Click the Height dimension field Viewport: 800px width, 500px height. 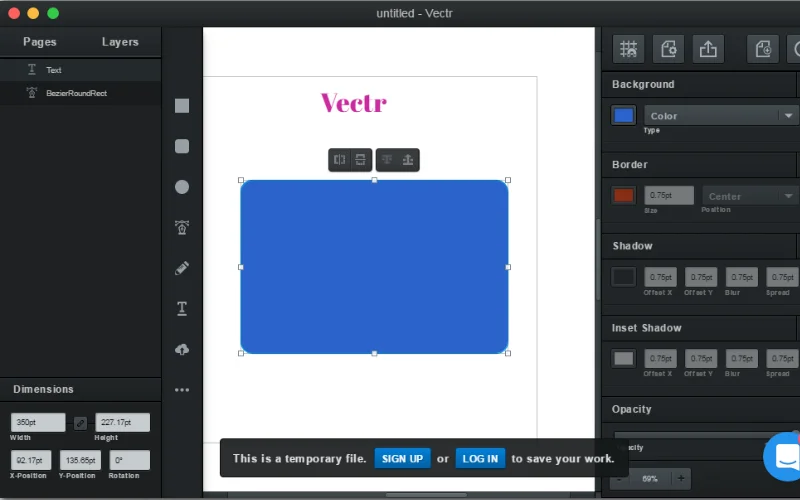pos(122,422)
